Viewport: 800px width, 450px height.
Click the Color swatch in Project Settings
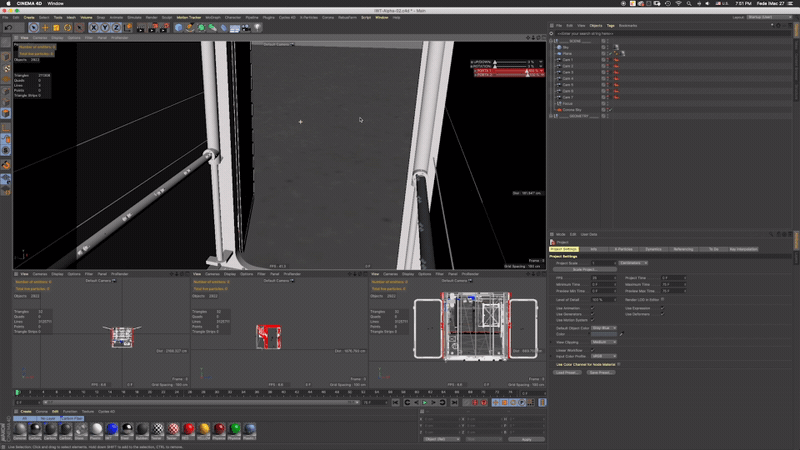pyautogui.click(x=602, y=334)
